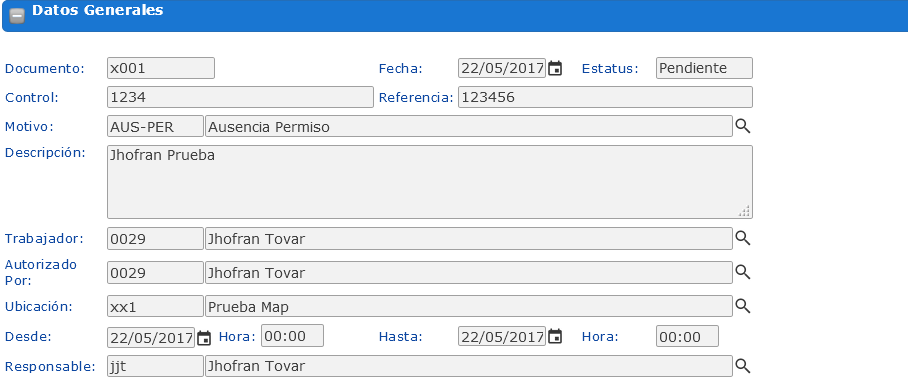Image resolution: width=908 pixels, height=392 pixels.
Task: Grab the Descripción textarea resize handle
Action: (x=745, y=211)
